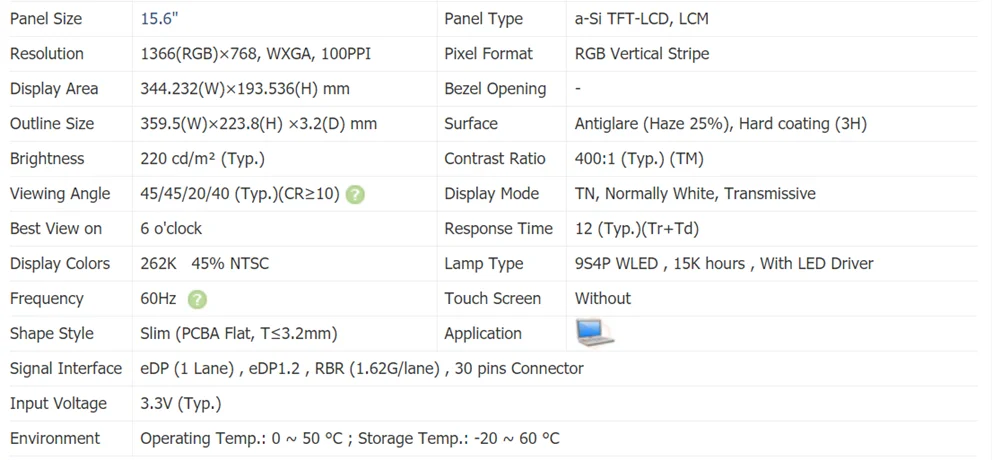The image size is (1000, 460).
Task: Select the Touch Screen 'Without' value
Action: click(602, 299)
